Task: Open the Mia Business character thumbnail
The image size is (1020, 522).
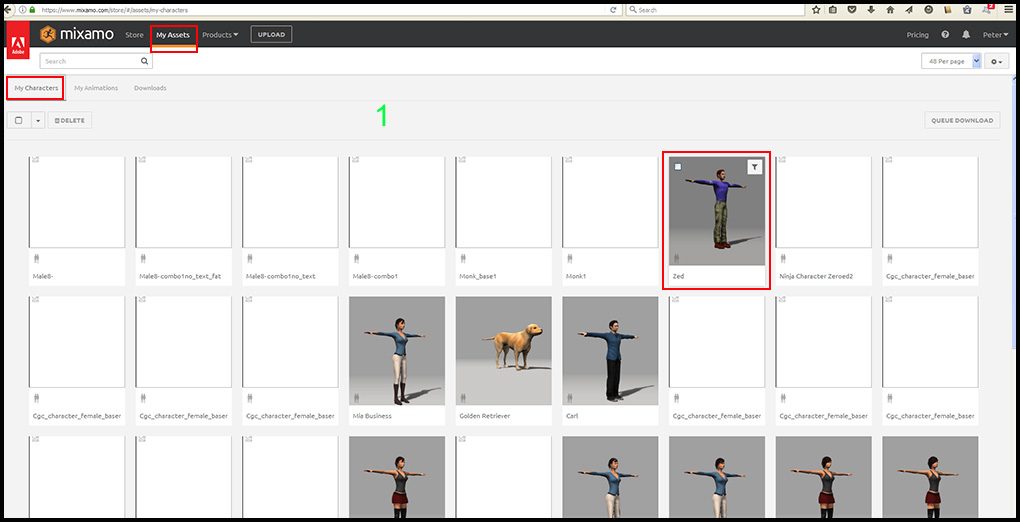Action: point(397,351)
